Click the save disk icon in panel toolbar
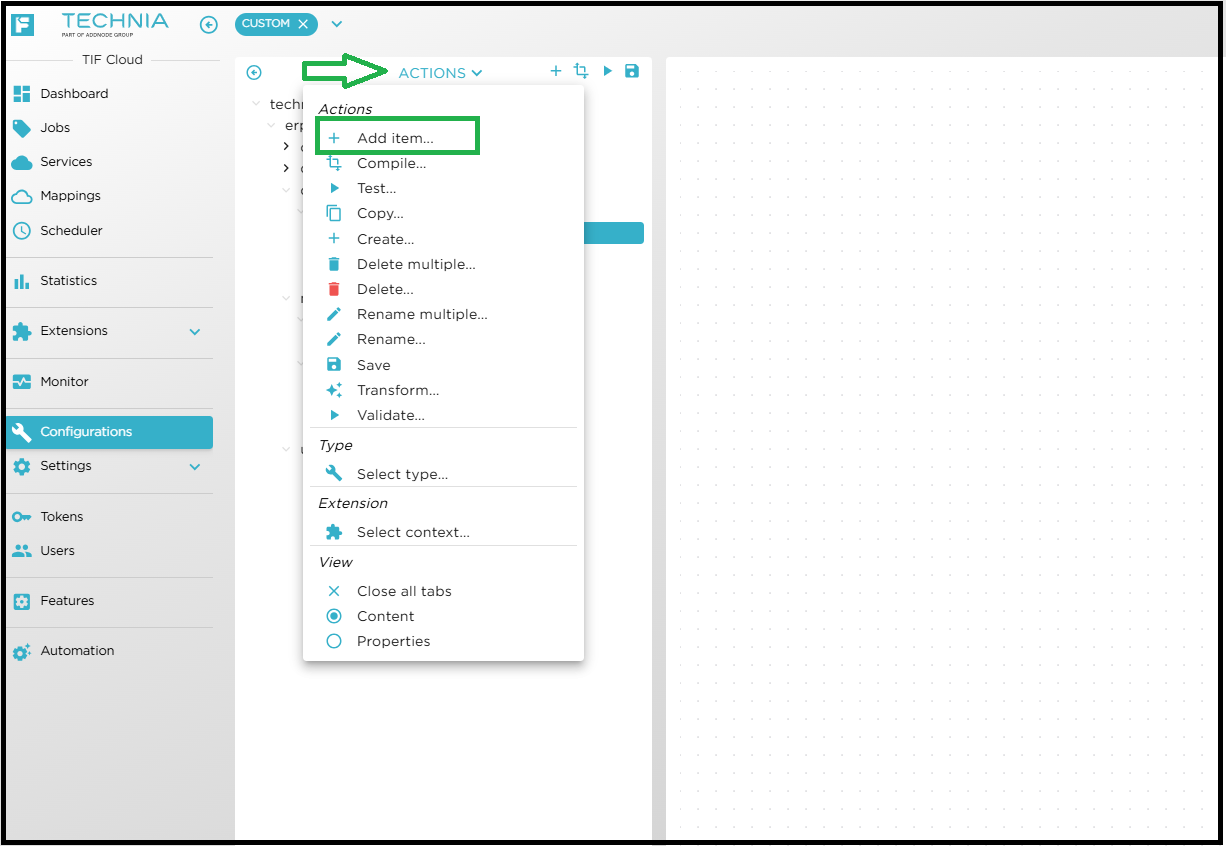Viewport: 1226px width, 846px height. 631,71
